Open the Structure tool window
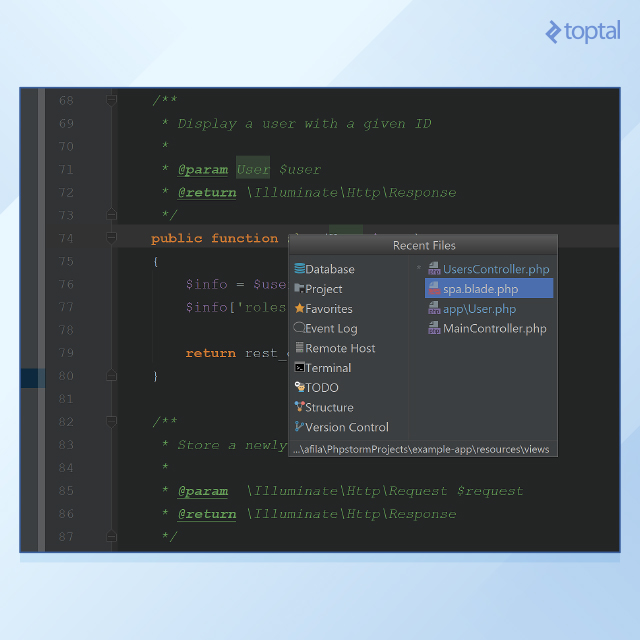 pyautogui.click(x=329, y=407)
